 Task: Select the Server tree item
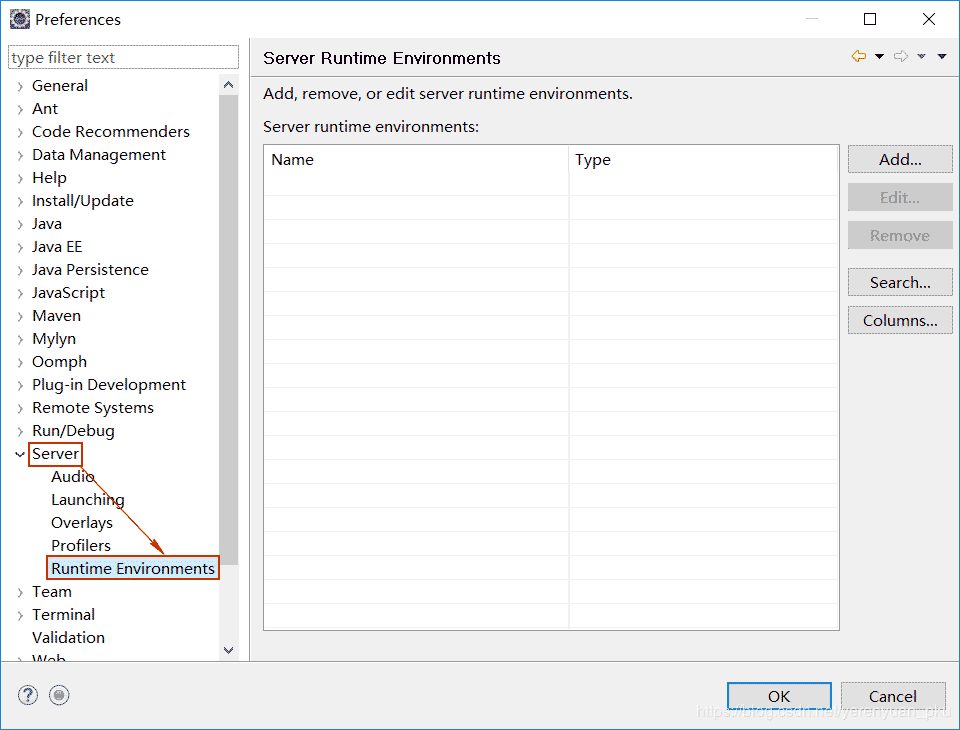tap(55, 454)
